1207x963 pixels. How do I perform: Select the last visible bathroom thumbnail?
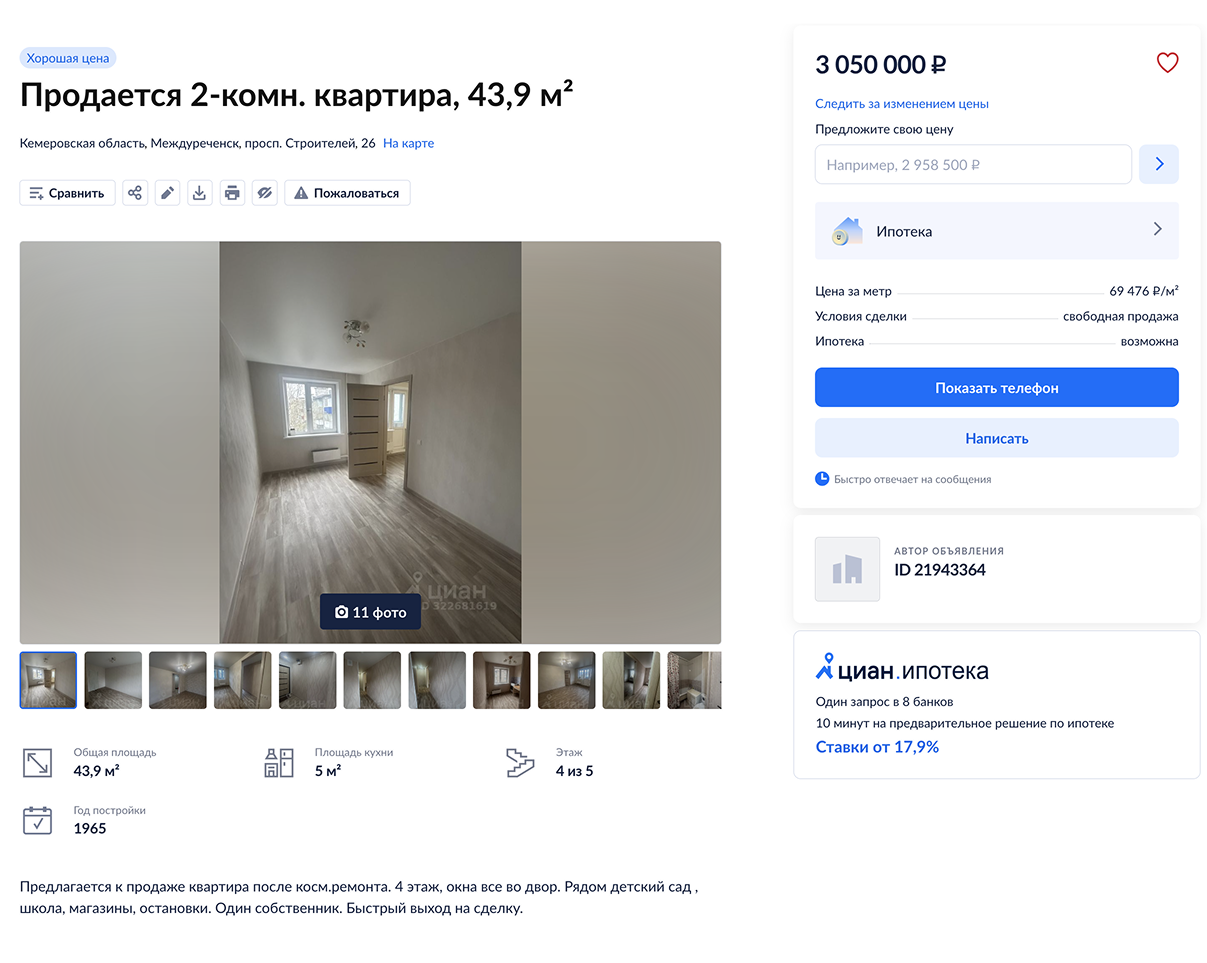click(x=694, y=680)
